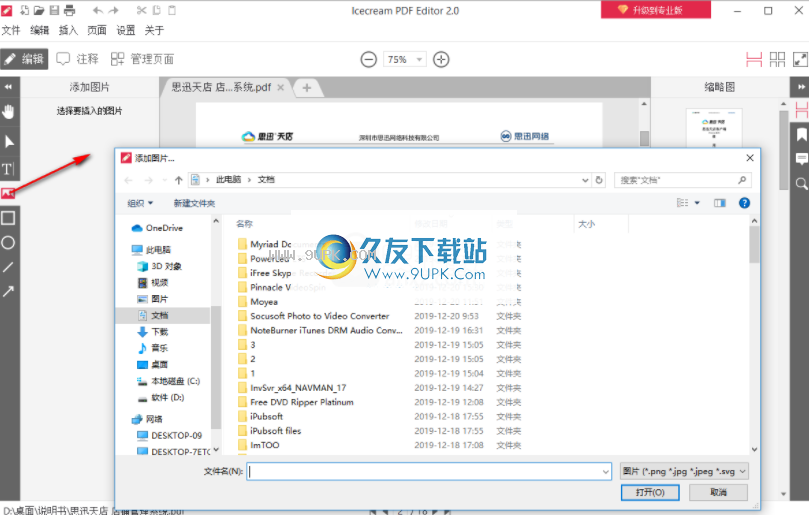Click the paste clipboard icon
Image resolution: width=809 pixels, height=515 pixels.
[172, 10]
